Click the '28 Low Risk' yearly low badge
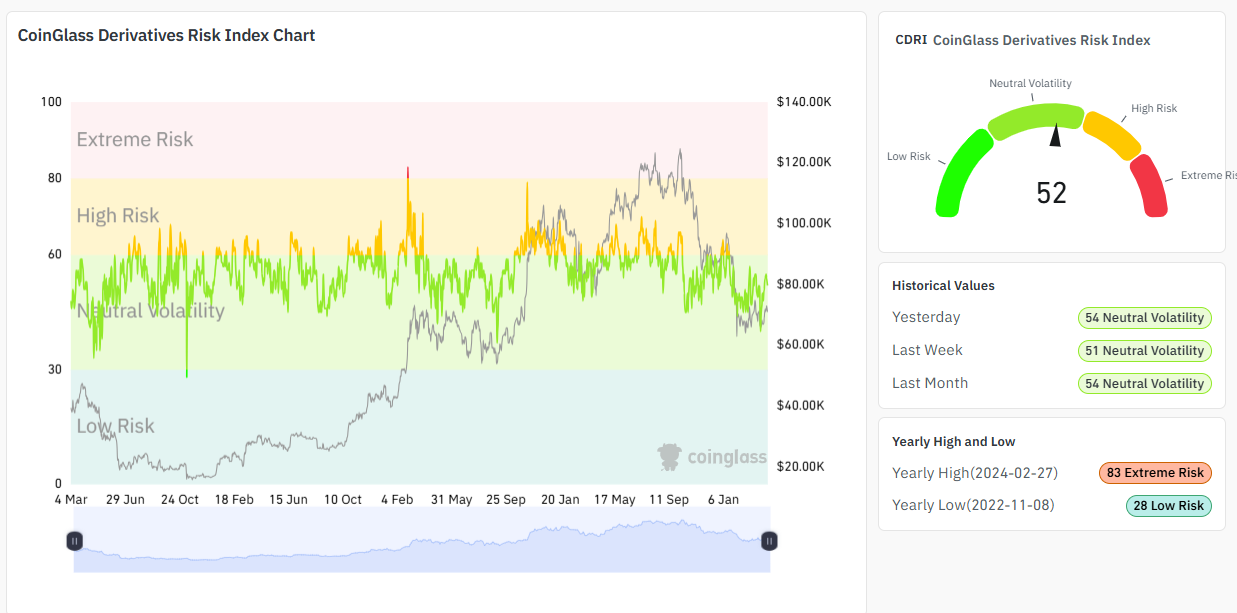 click(x=1168, y=505)
